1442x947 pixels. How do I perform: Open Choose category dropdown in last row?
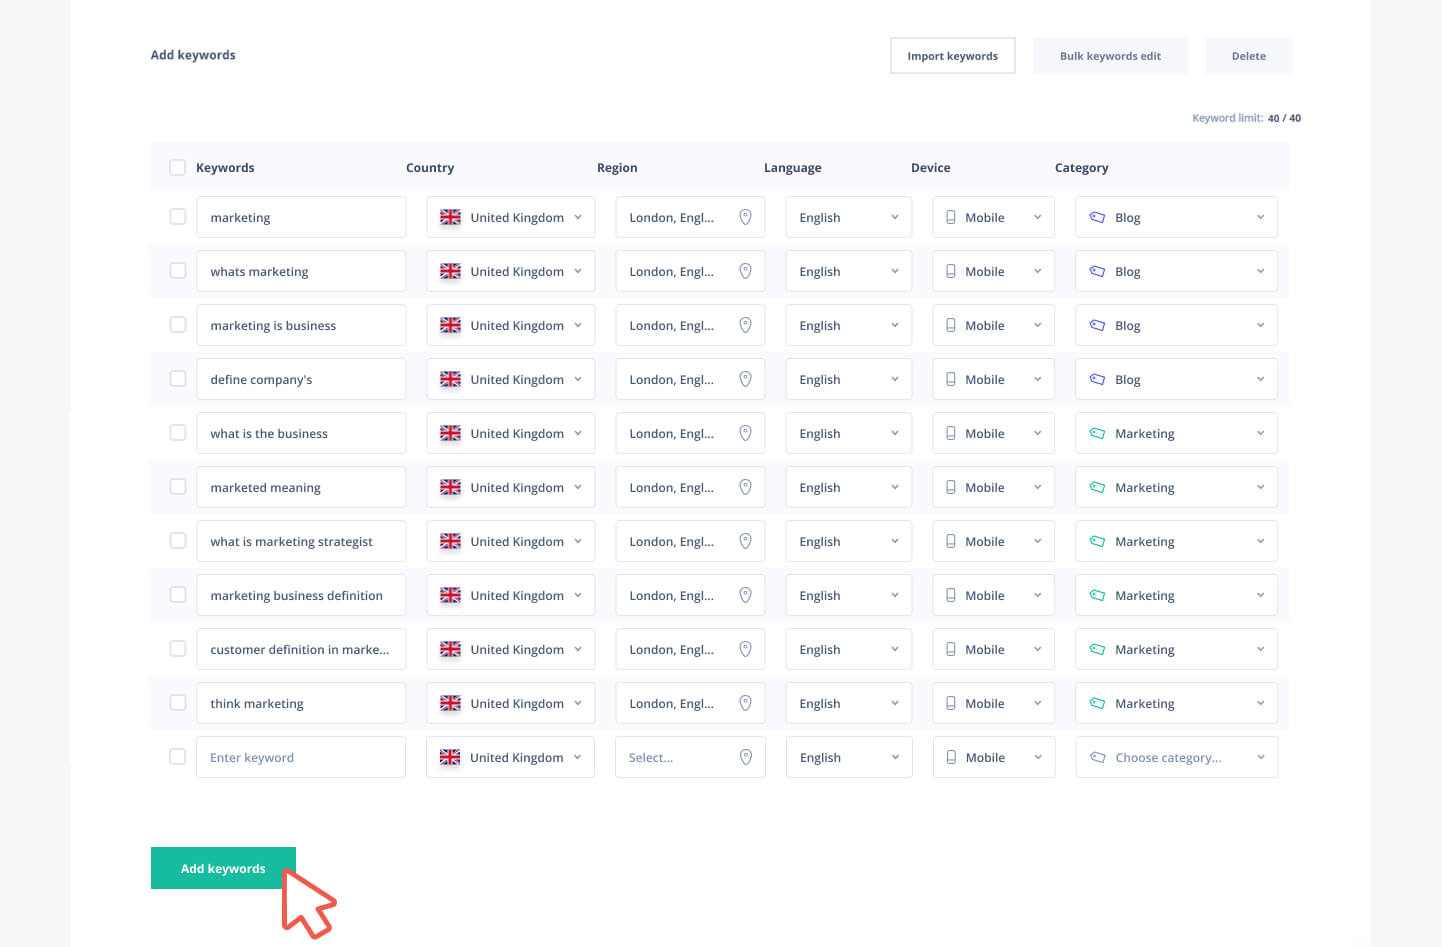(x=1176, y=757)
